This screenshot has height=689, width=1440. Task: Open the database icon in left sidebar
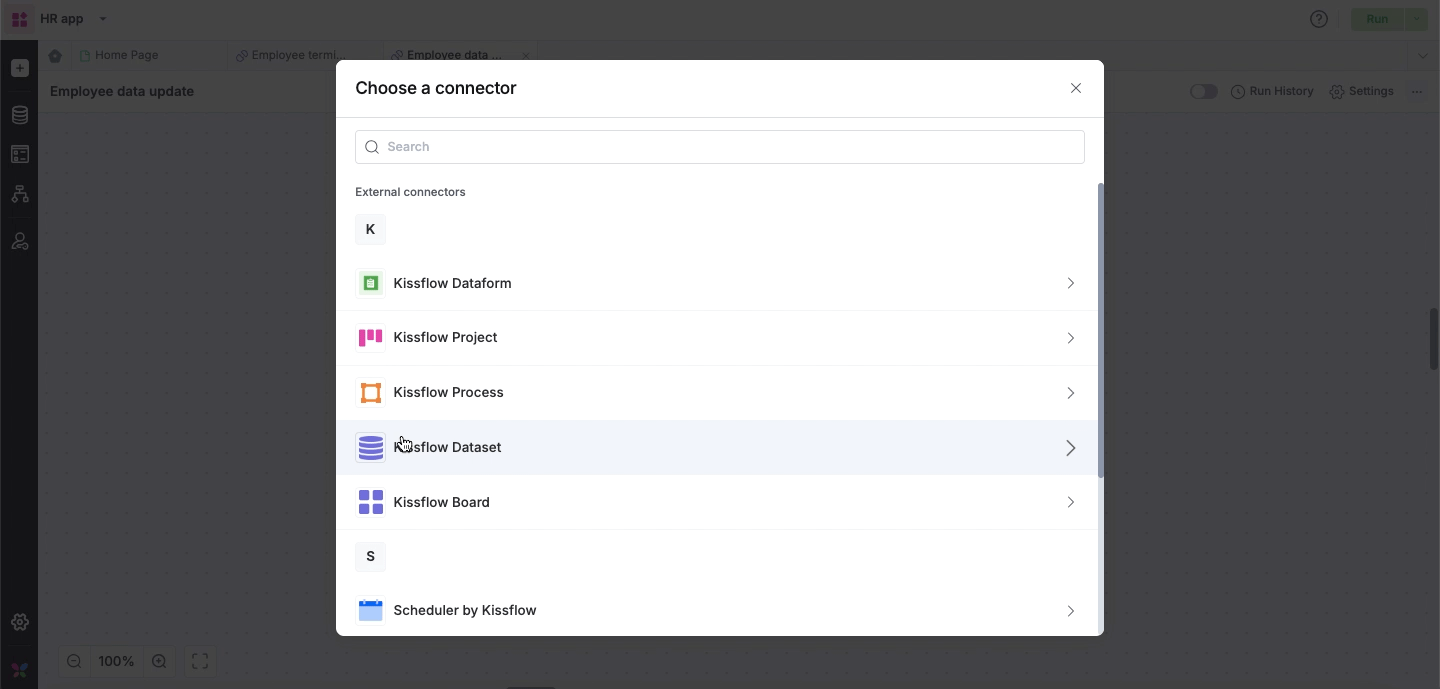point(19,115)
